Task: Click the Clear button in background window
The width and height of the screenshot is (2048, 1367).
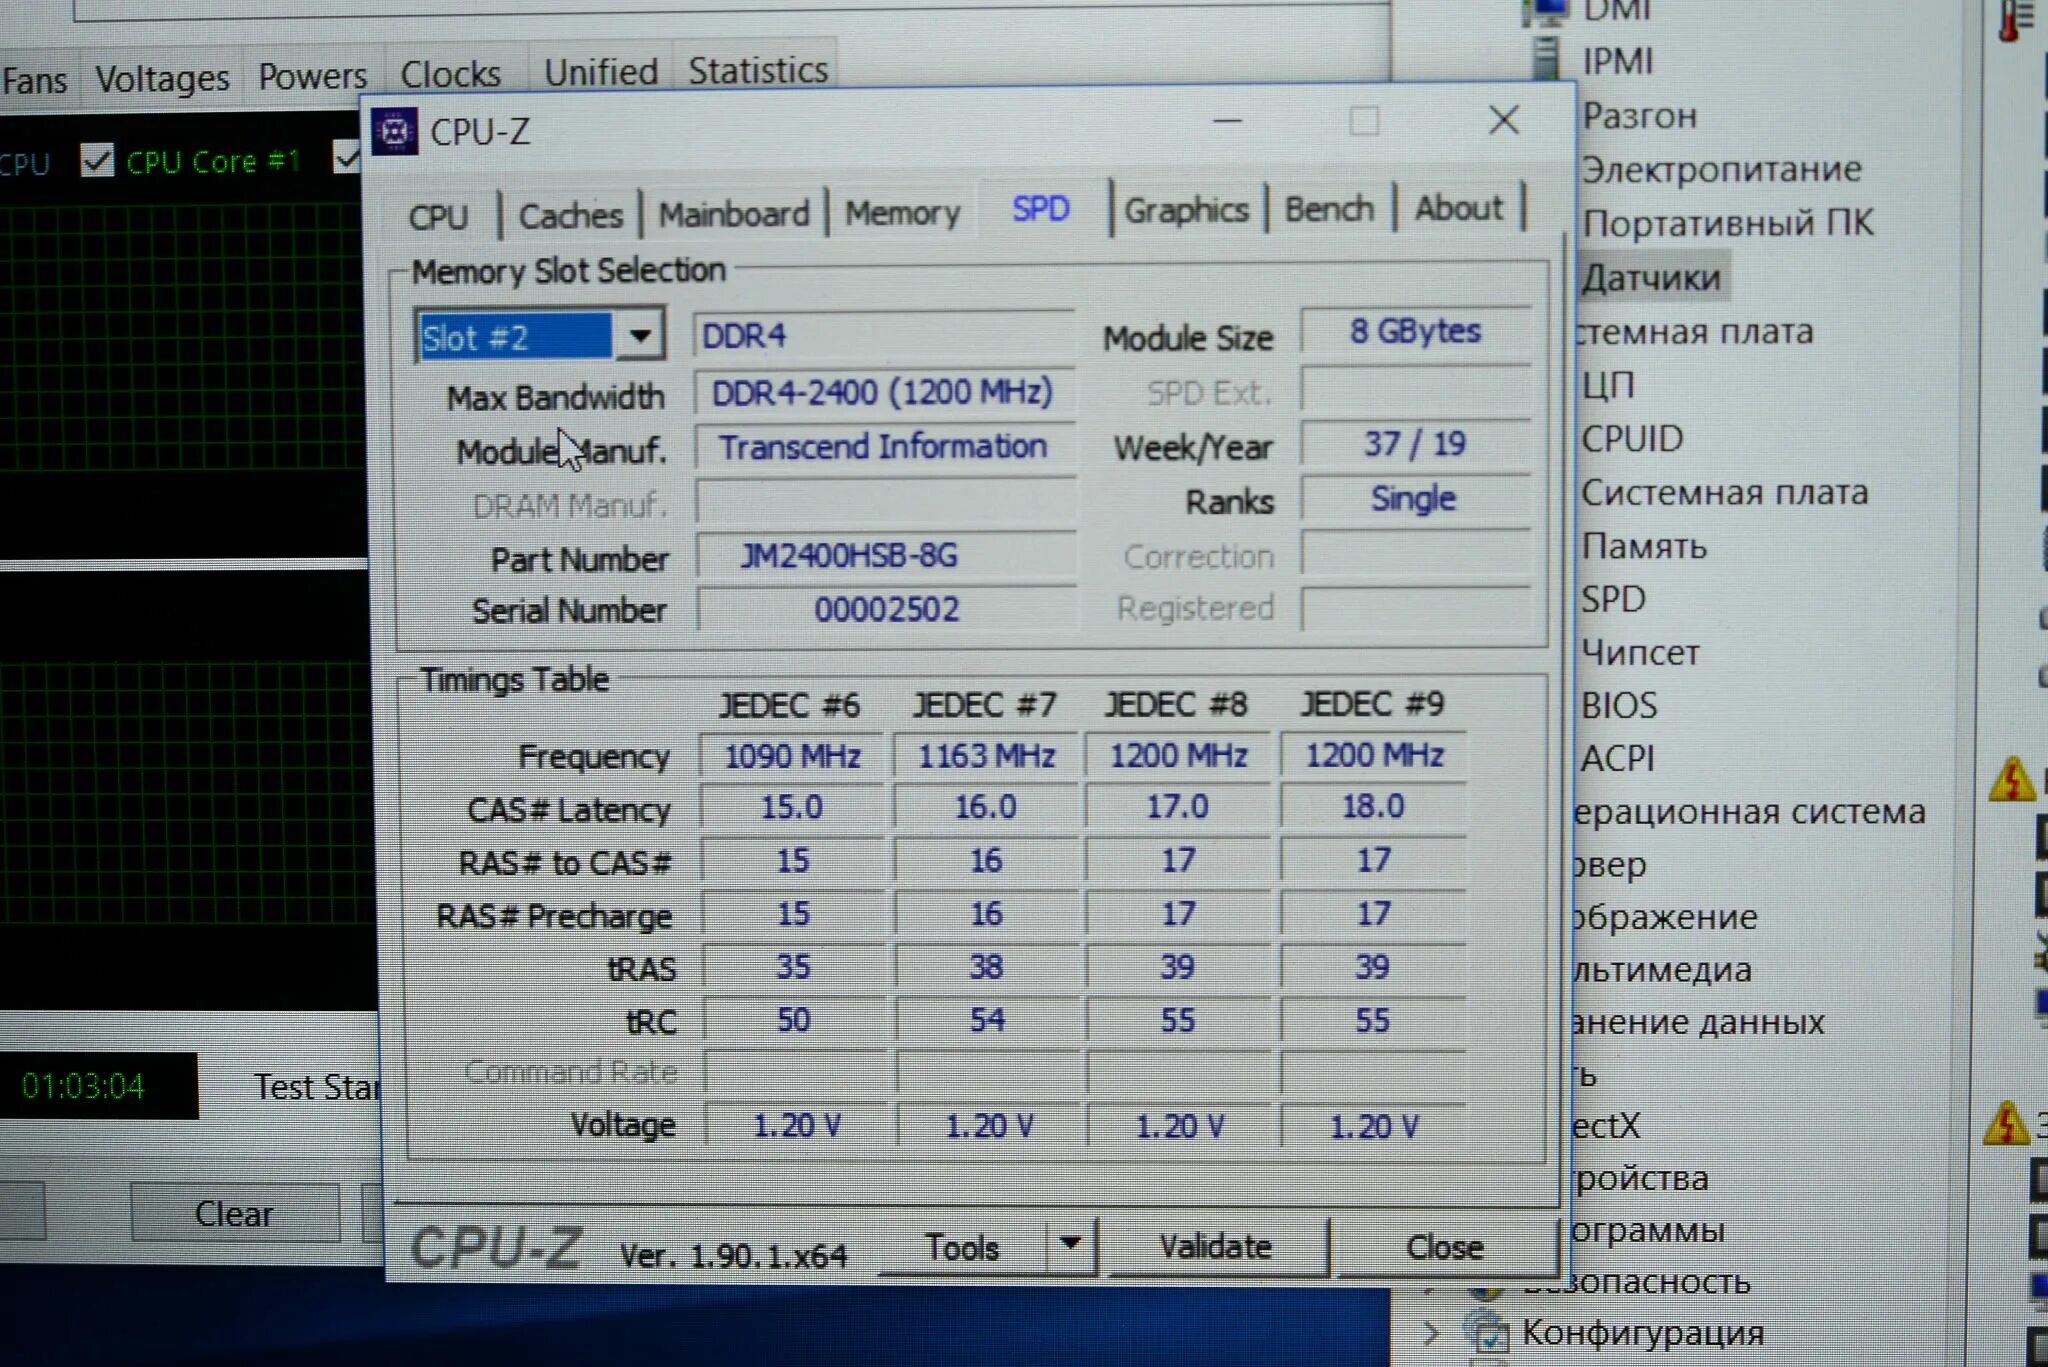Action: 233,1213
